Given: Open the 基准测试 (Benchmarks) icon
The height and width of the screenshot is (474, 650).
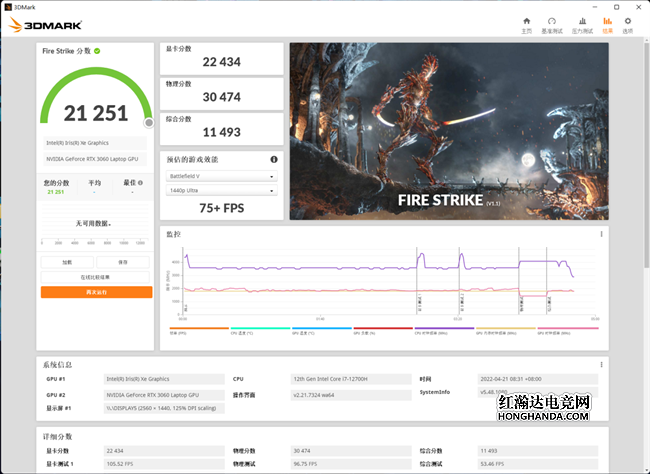Looking at the screenshot, I should [x=551, y=24].
